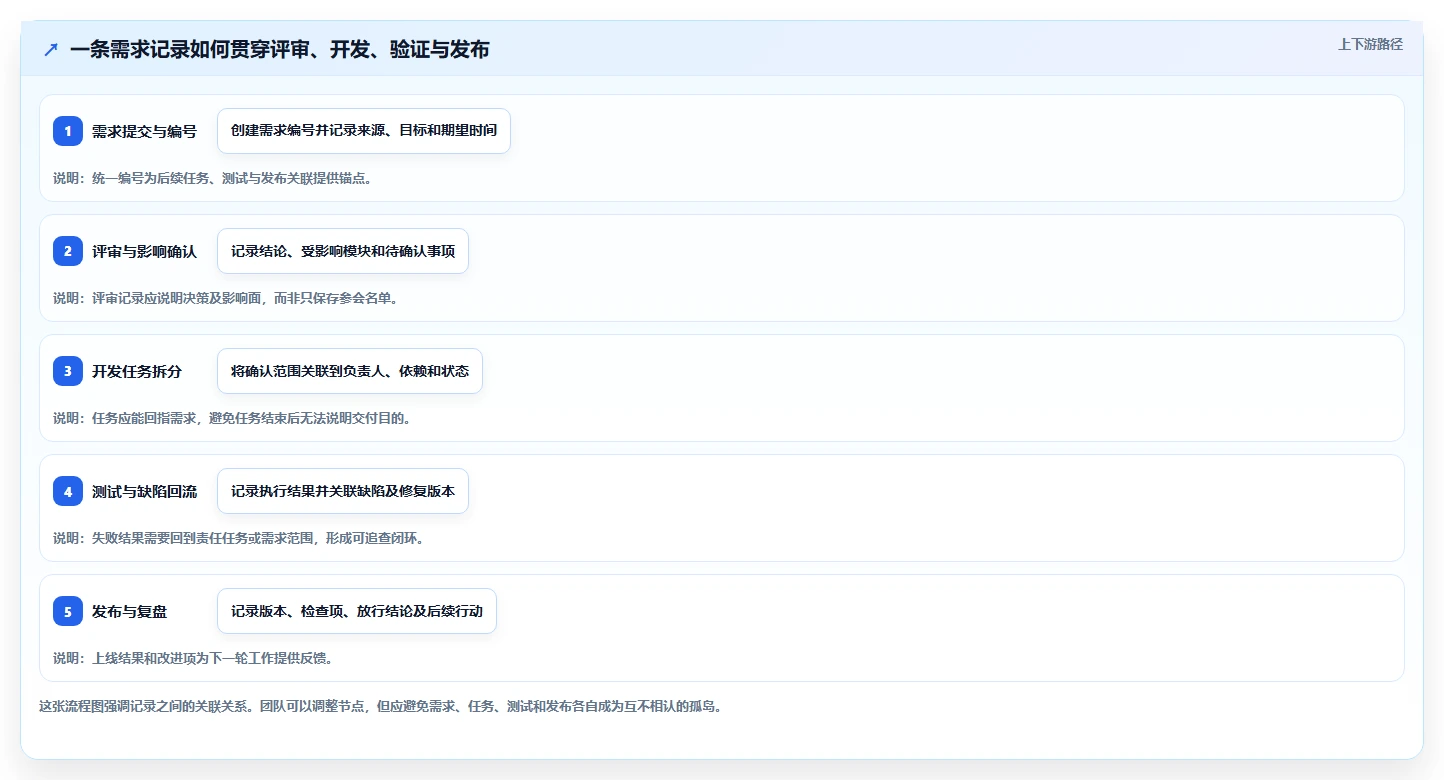The height and width of the screenshot is (780, 1444).
Task: Click the arrow icon beside the flowchart title
Action: click(x=51, y=49)
